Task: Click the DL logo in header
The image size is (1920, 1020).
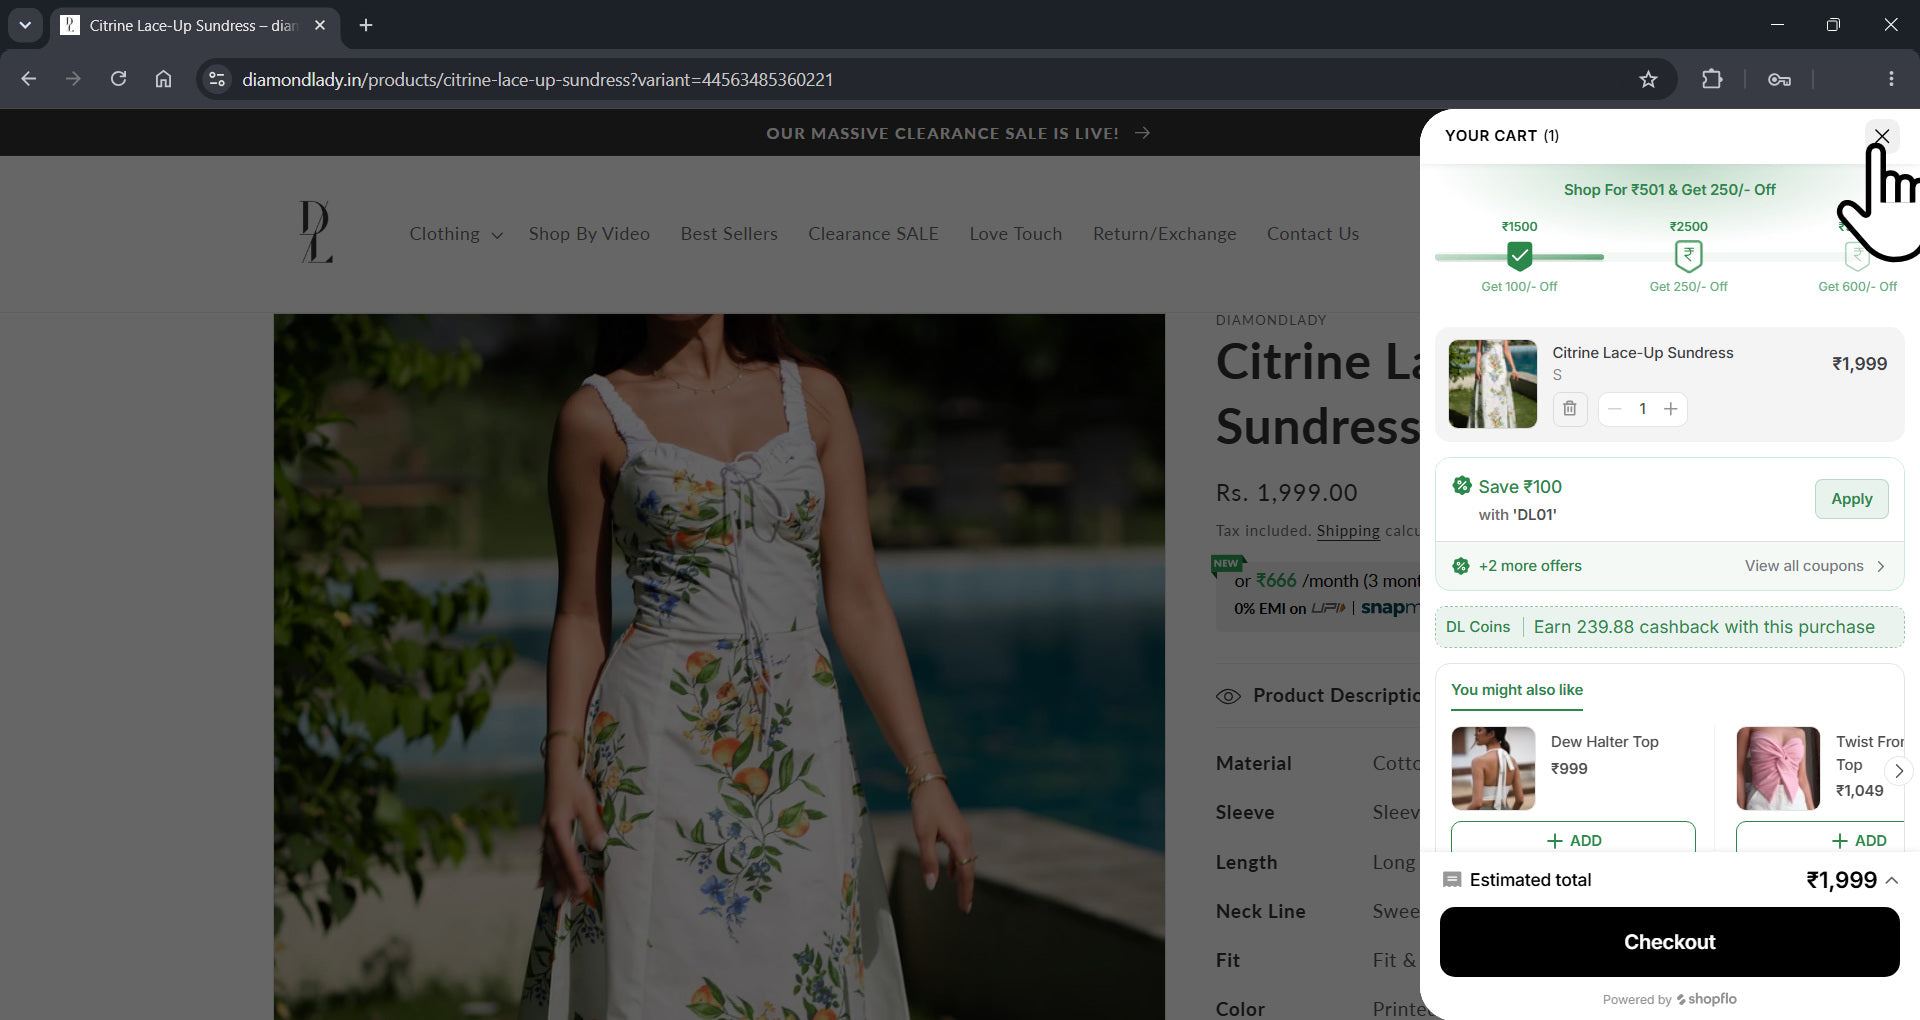Action: click(x=316, y=232)
